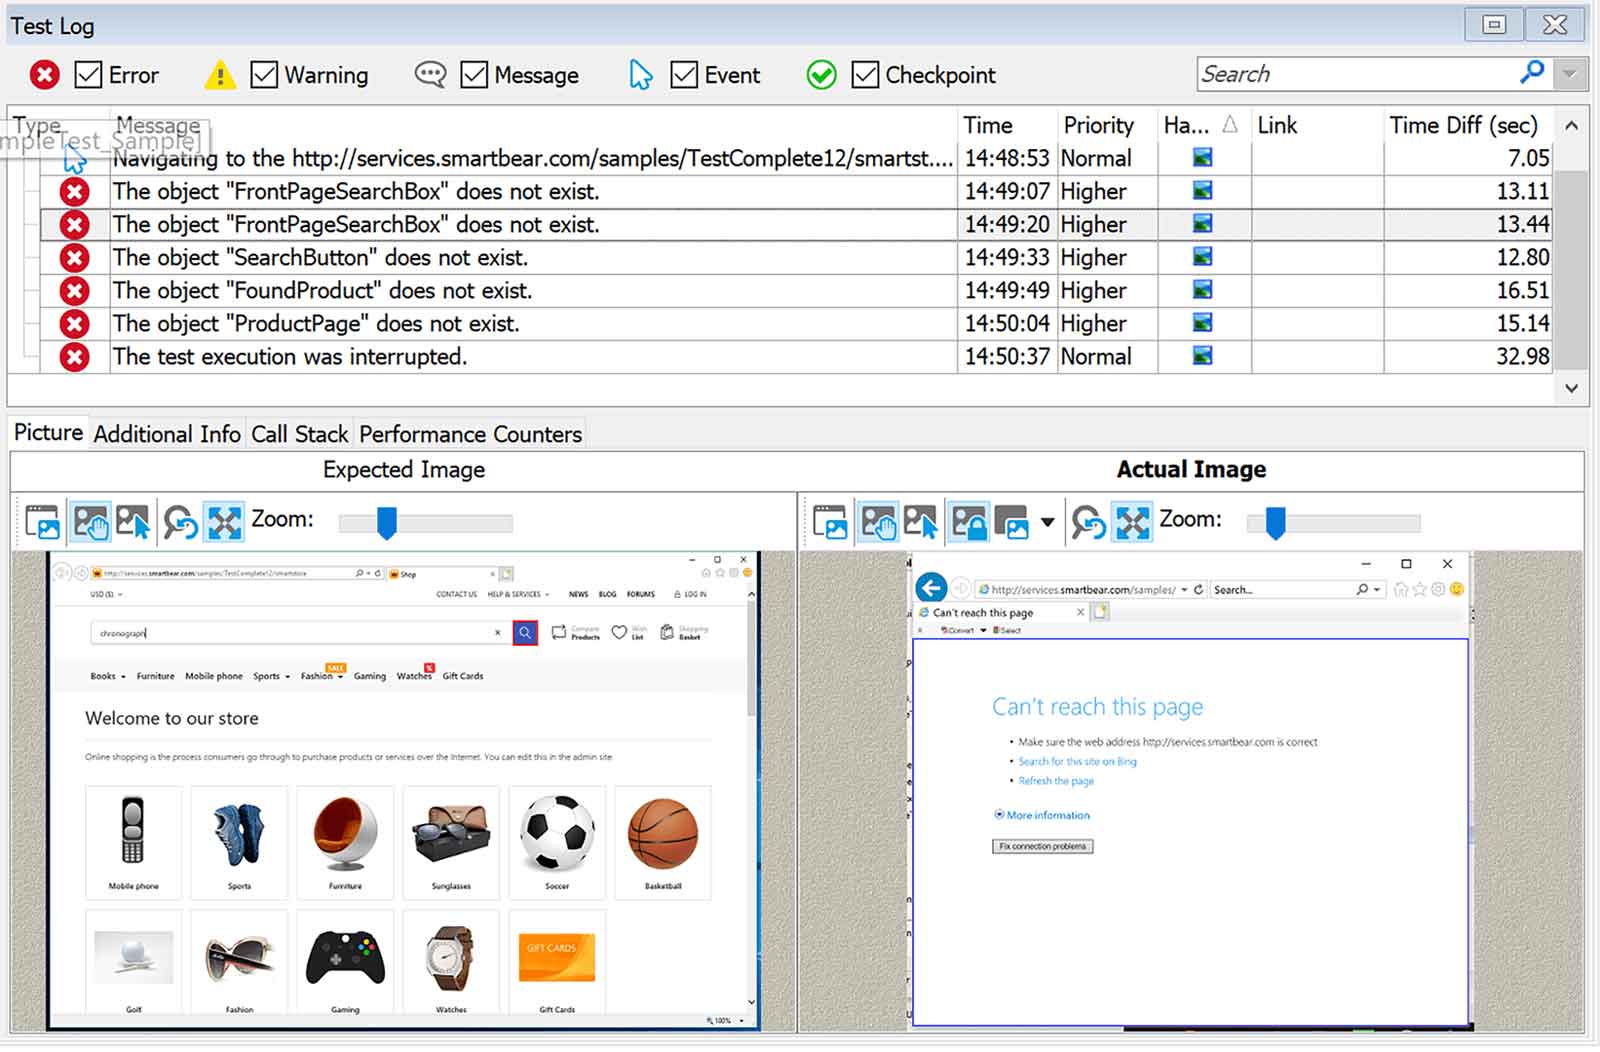The image size is (1600, 1052).
Task: Switch to the Call Stack tab
Action: tap(299, 434)
